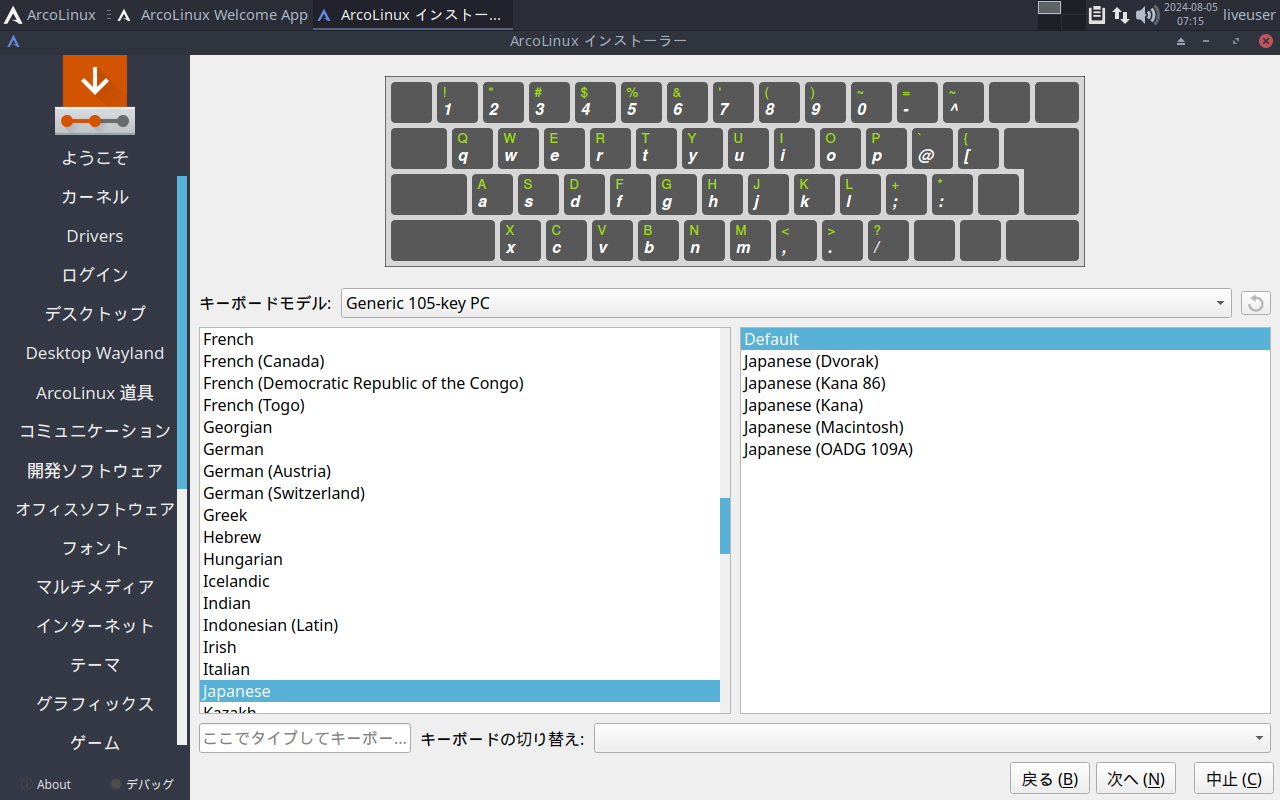Select the Default variant

[1005, 339]
